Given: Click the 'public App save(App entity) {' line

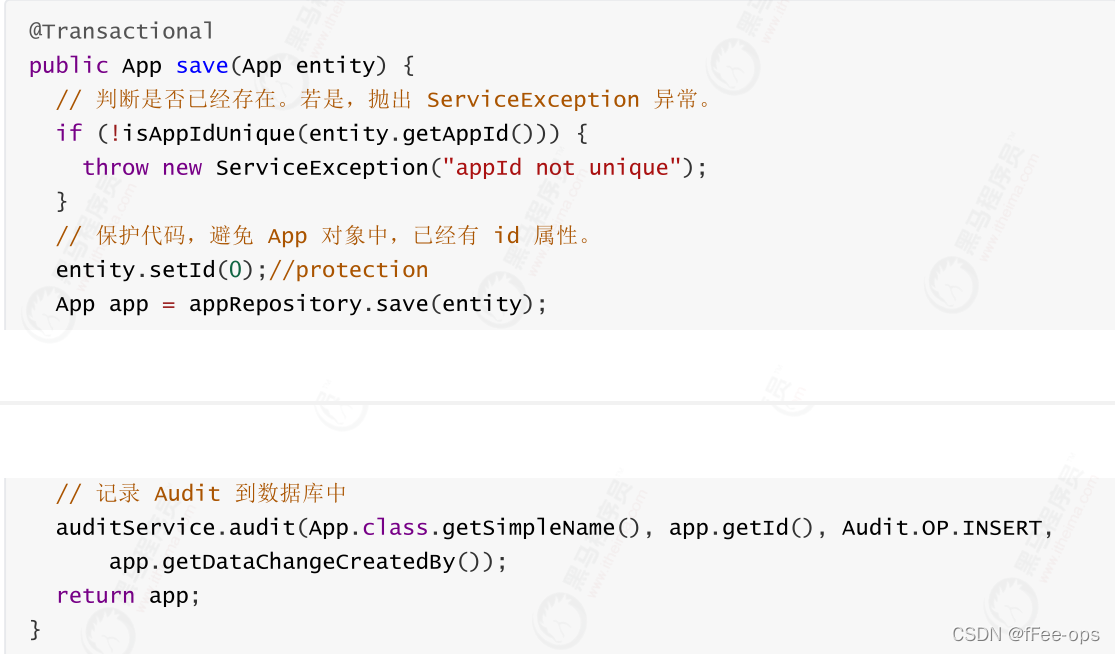Looking at the screenshot, I should coord(222,66).
